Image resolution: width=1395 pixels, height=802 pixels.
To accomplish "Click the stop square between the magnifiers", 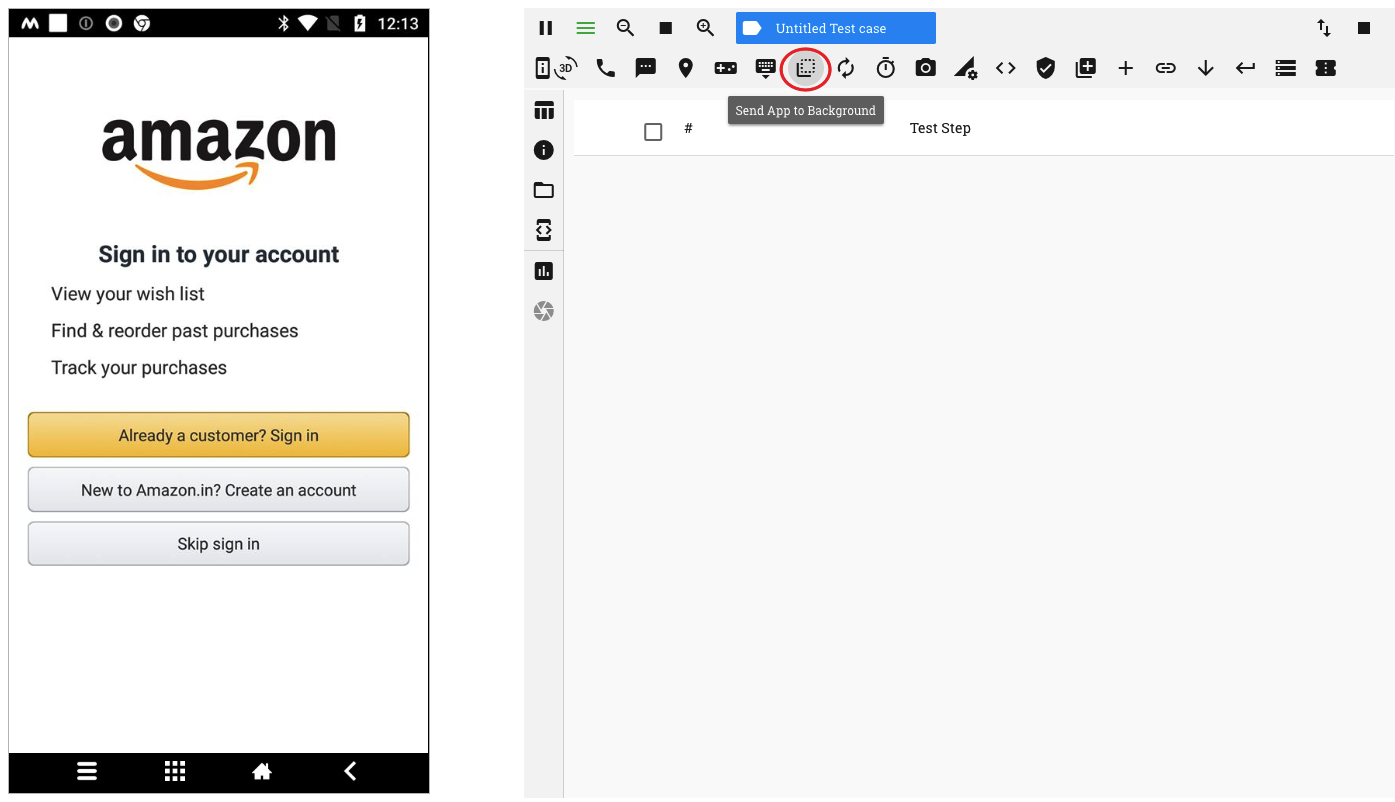I will click(x=665, y=28).
